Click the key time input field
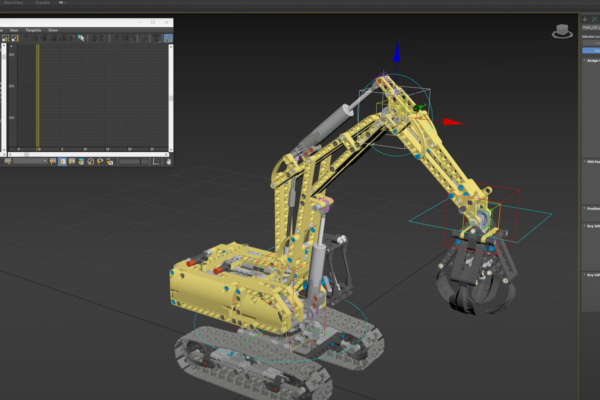This screenshot has height=400, width=600. coord(130,162)
